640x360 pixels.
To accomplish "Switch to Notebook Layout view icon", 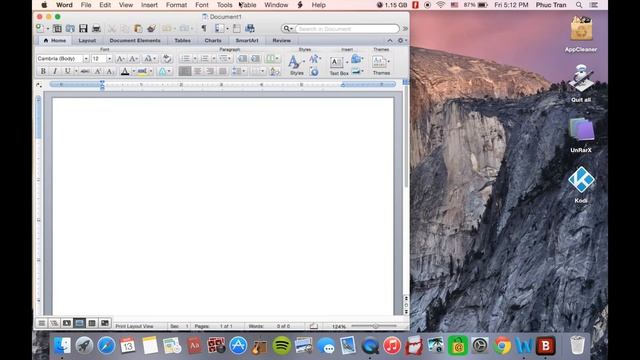I will (x=92, y=323).
